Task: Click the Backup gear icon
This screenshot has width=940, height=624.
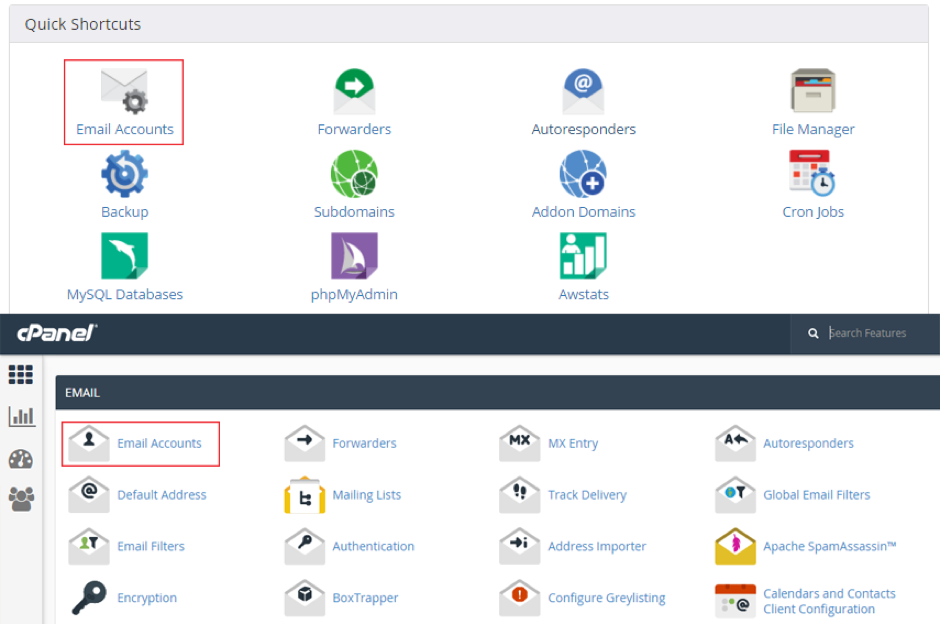Action: [x=124, y=174]
